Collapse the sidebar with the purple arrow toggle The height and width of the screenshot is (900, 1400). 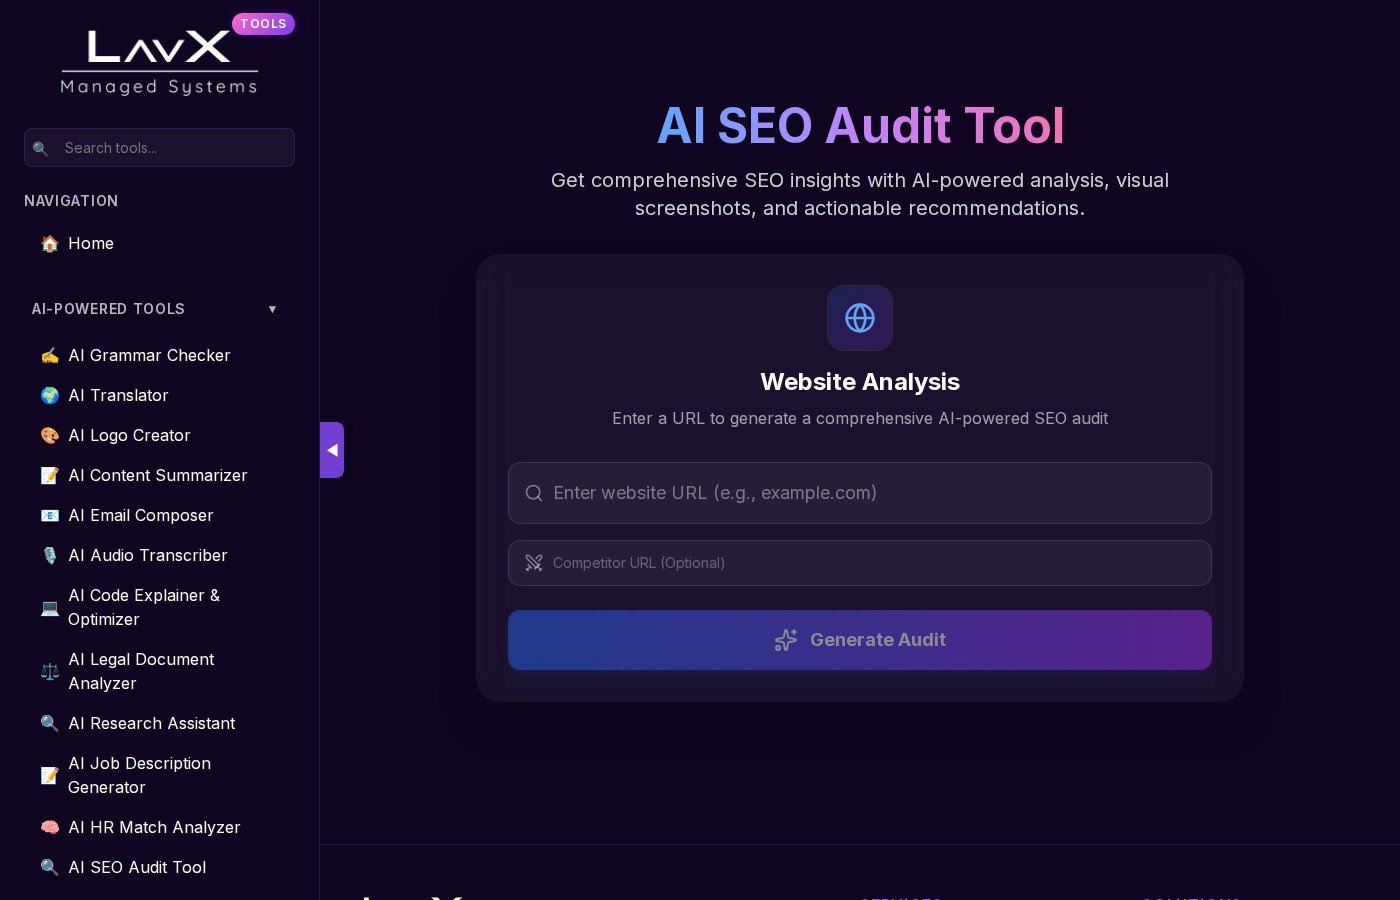coord(332,450)
